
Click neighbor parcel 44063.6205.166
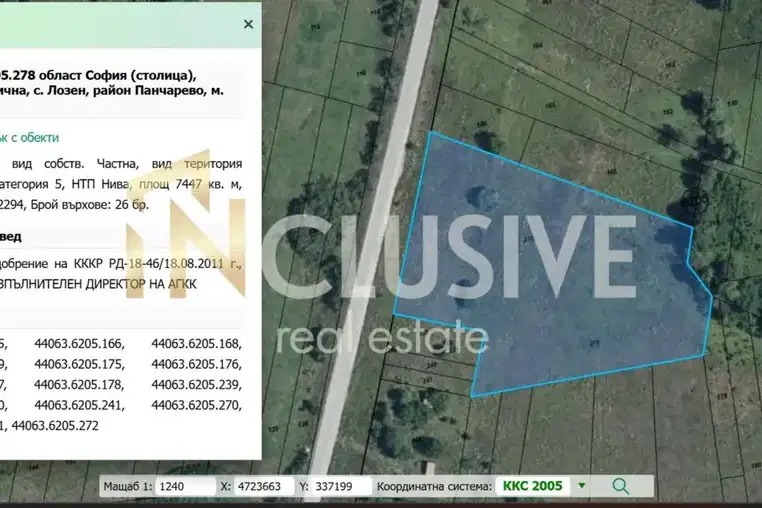click(79, 344)
